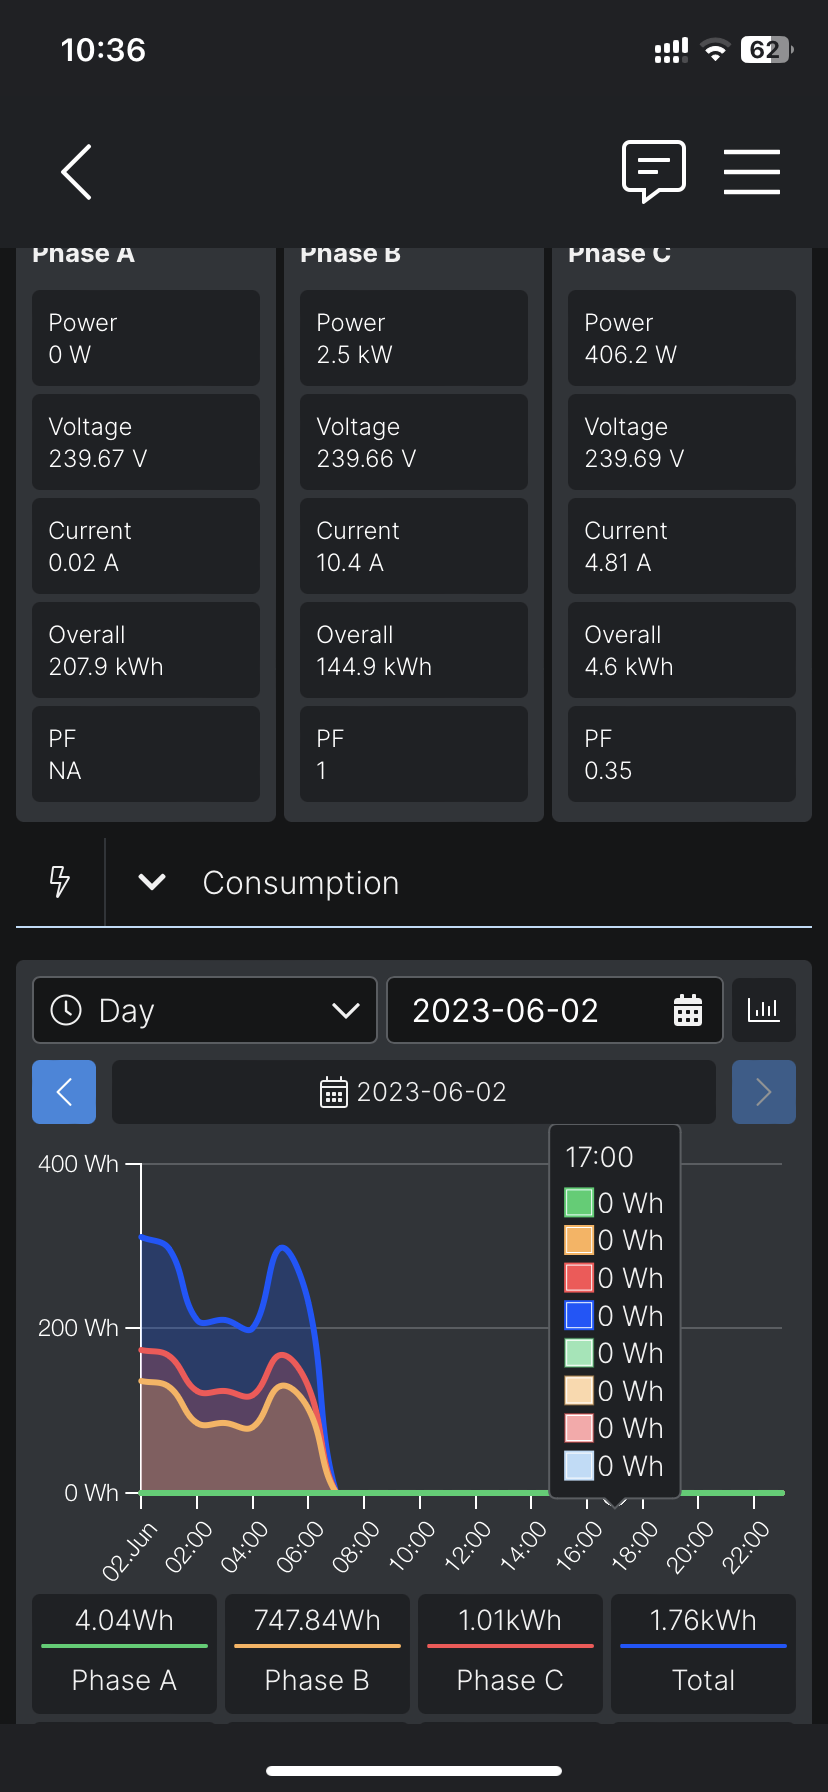Toggle the Phase A series legend

(124, 1654)
